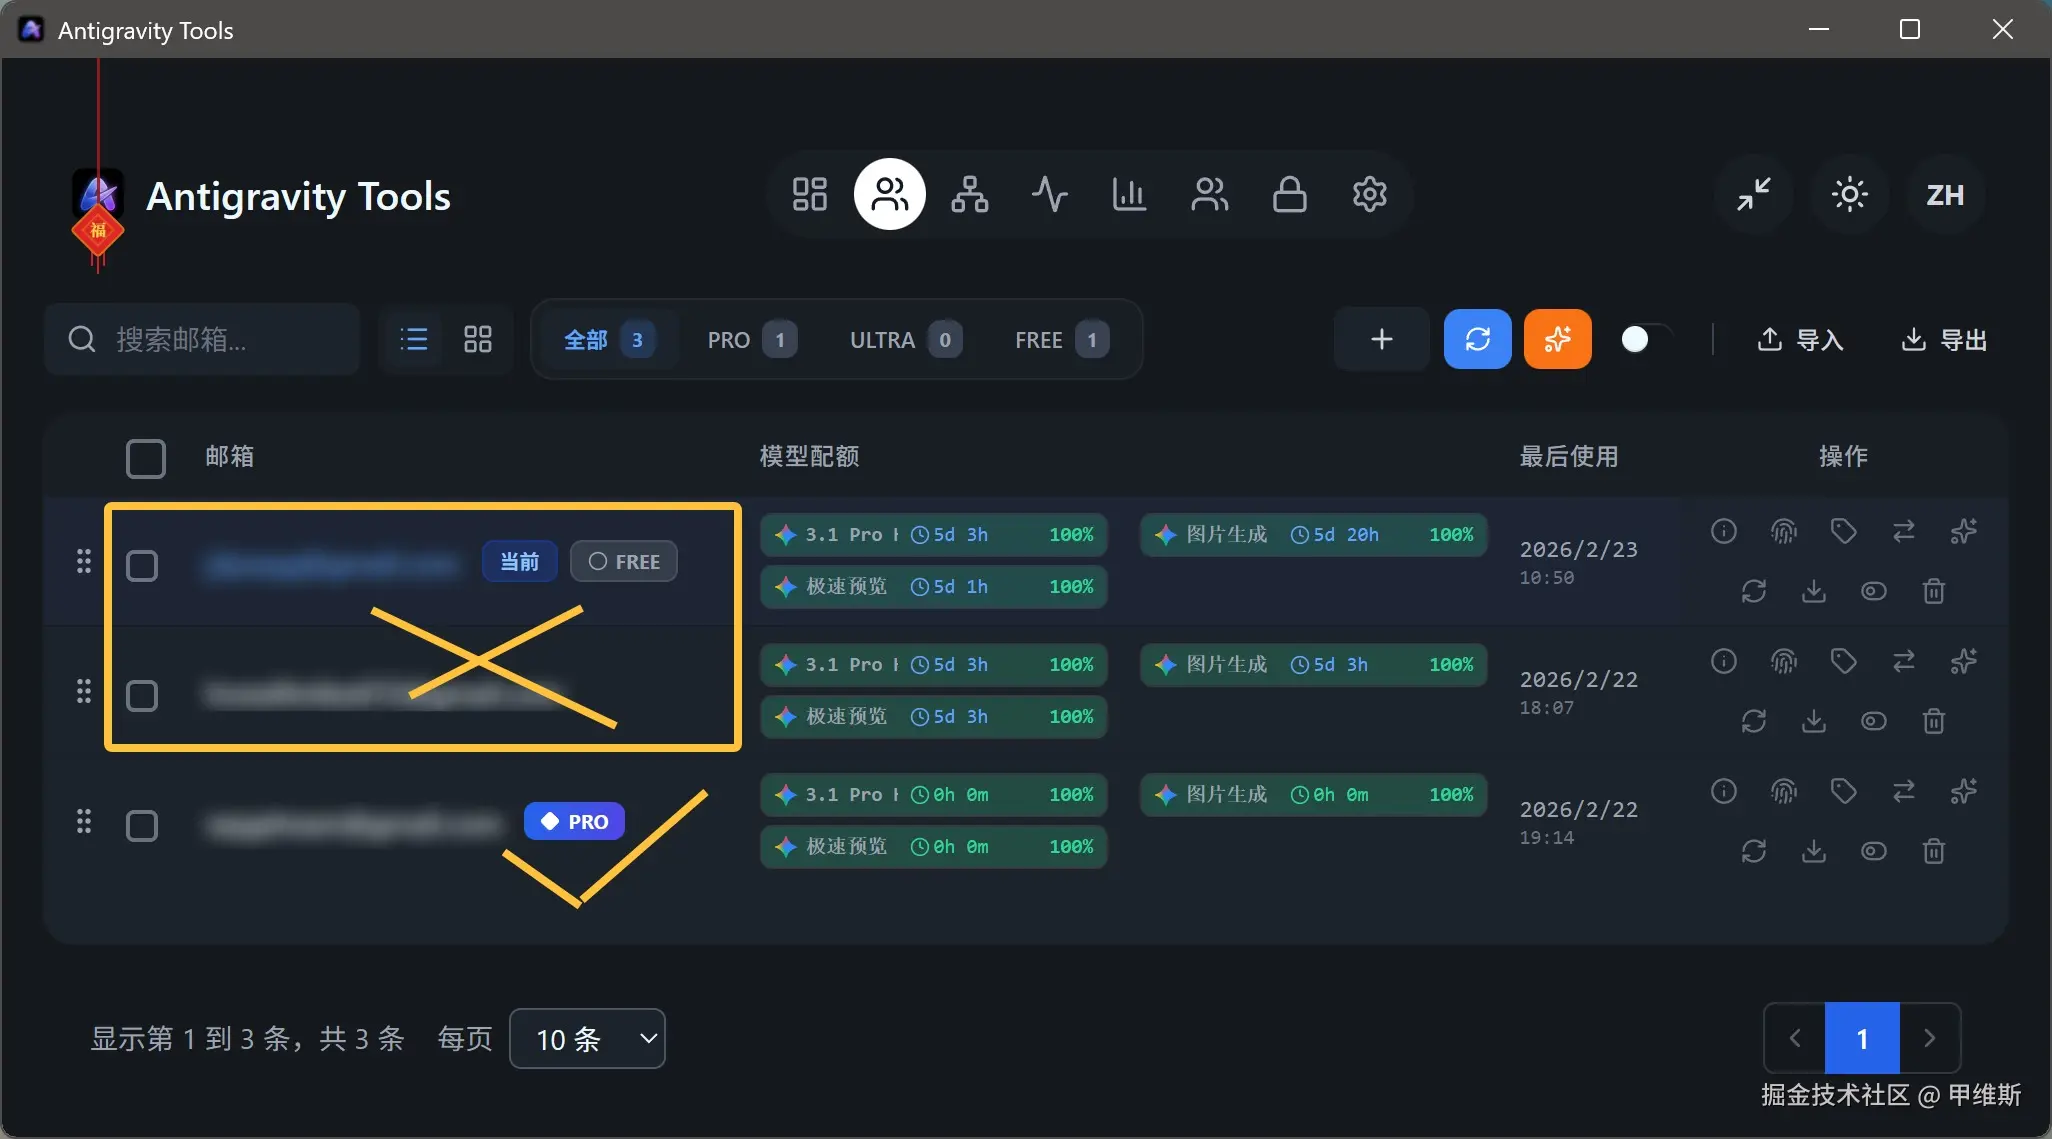Open the ZH language selector
This screenshot has height=1139, width=2052.
pyautogui.click(x=1944, y=195)
